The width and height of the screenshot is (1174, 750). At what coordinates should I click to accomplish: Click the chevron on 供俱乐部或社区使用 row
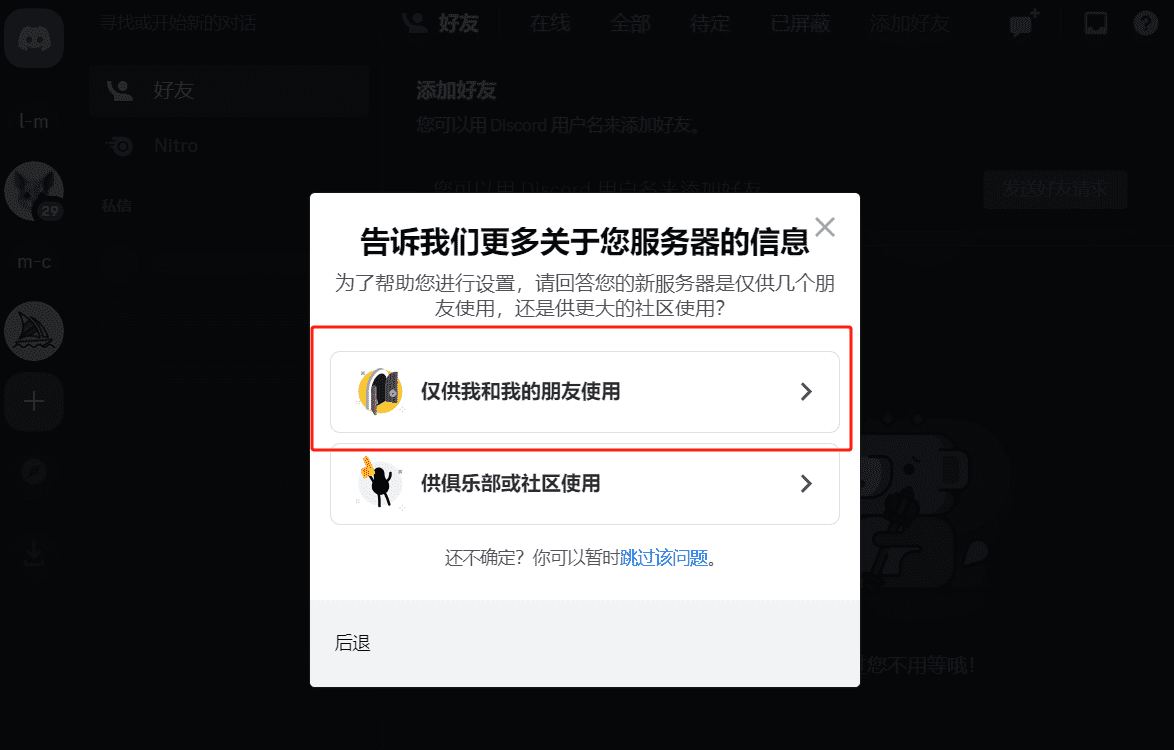(x=806, y=484)
